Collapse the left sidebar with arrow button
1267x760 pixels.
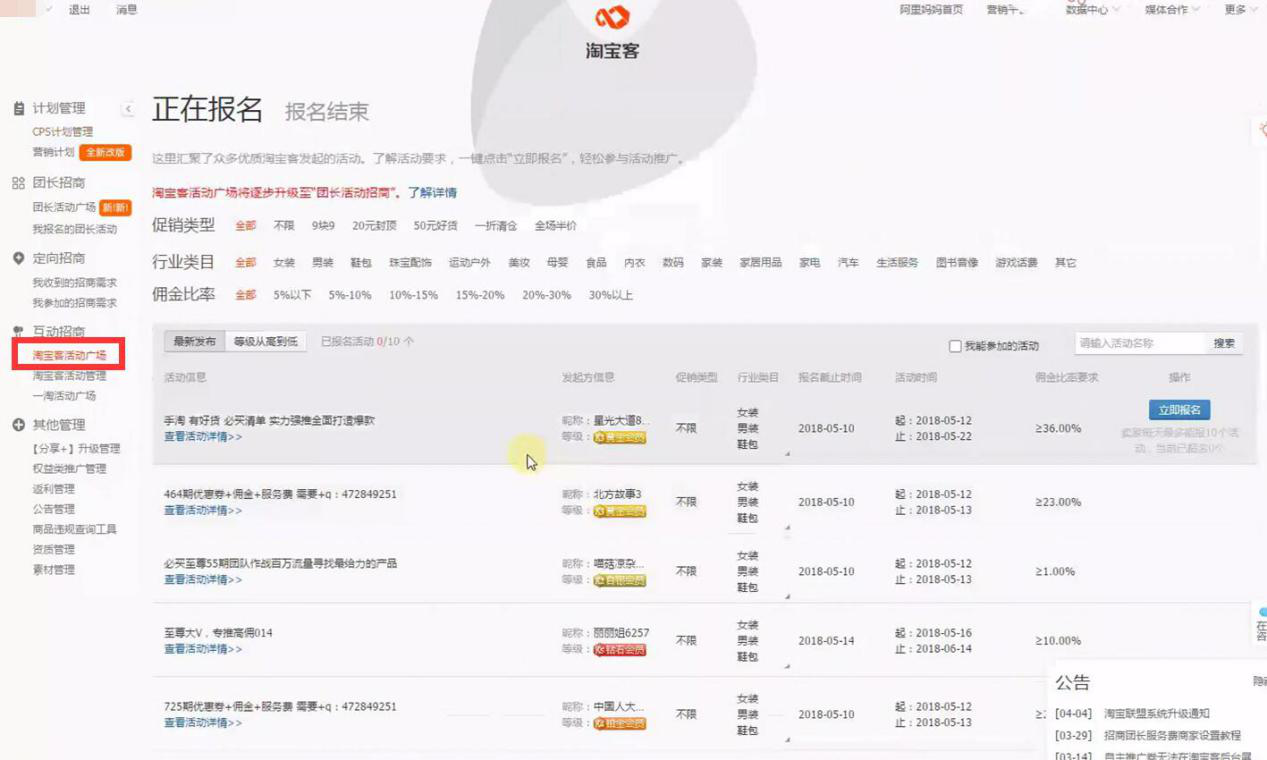(128, 109)
